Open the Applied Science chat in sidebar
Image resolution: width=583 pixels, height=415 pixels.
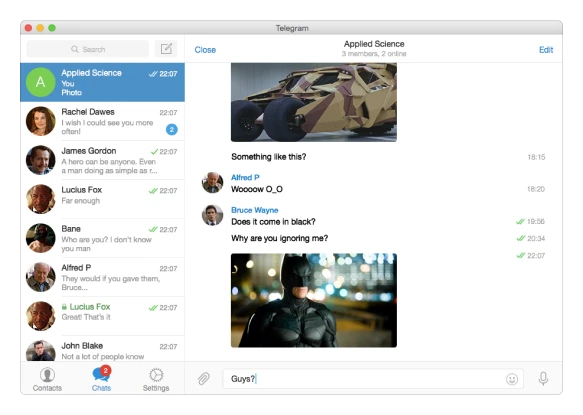click(102, 82)
